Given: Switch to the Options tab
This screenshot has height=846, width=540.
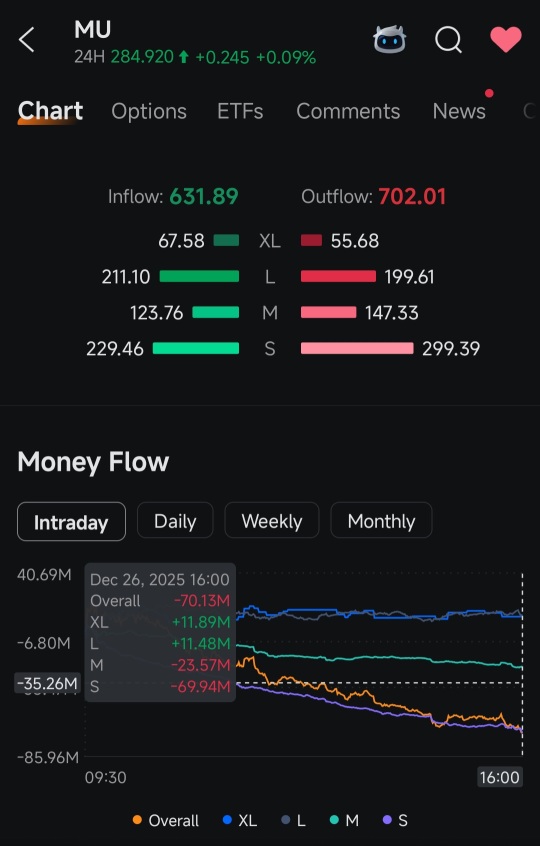Looking at the screenshot, I should (149, 111).
